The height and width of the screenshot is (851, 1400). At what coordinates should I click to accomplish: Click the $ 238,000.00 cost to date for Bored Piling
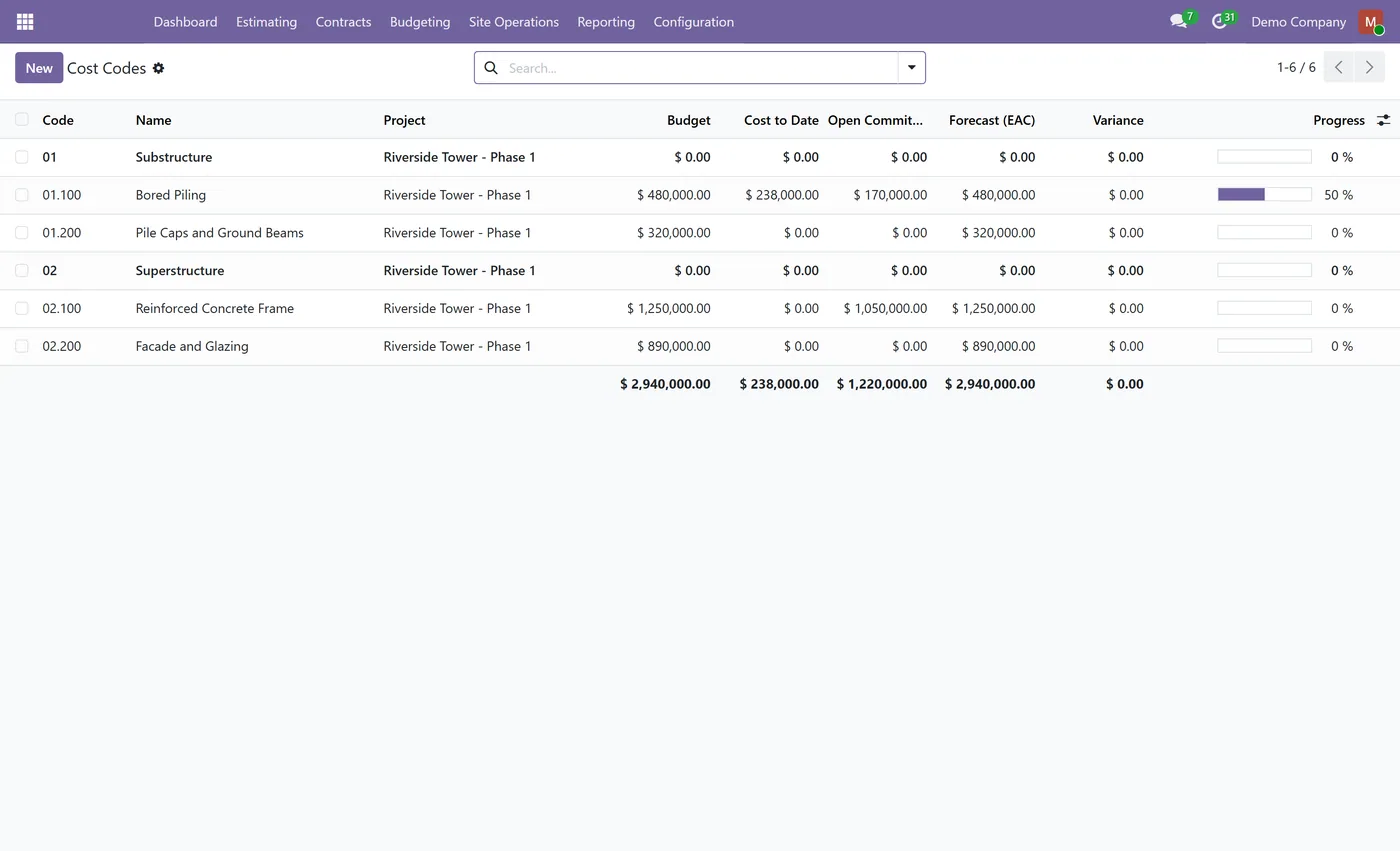[x=782, y=195]
